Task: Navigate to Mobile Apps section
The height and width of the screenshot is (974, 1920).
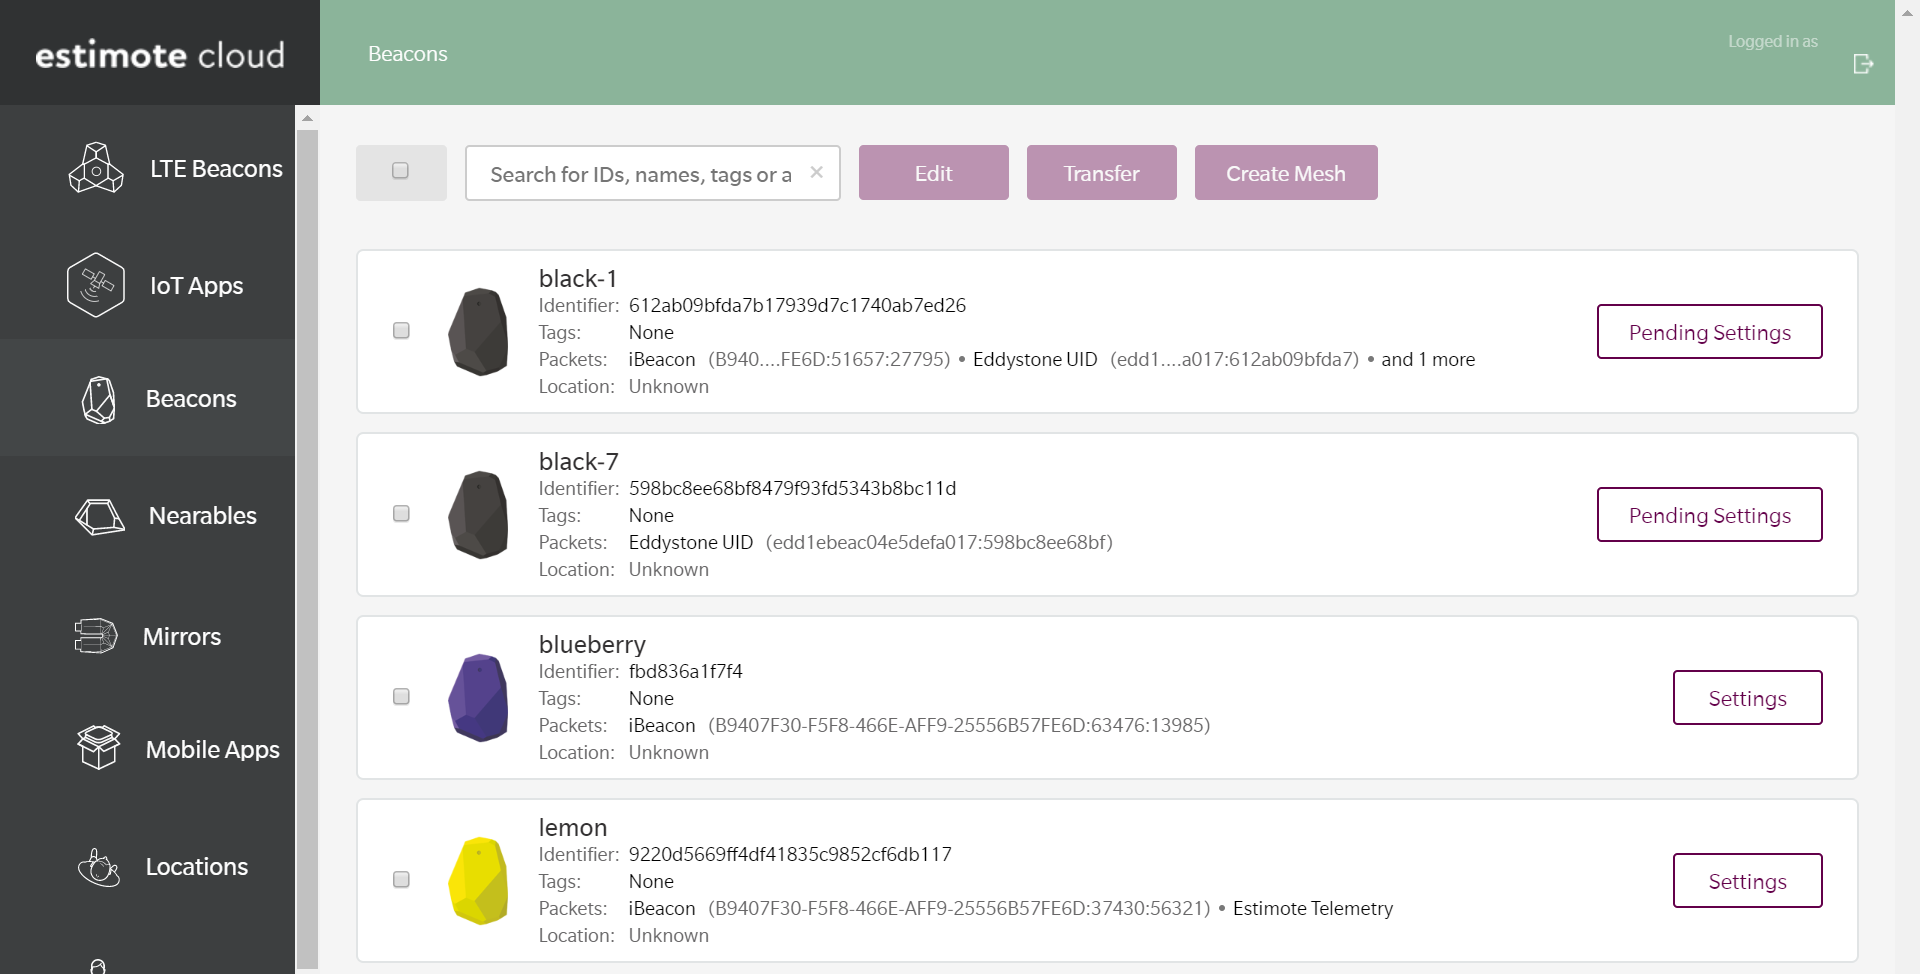Action: coord(213,750)
